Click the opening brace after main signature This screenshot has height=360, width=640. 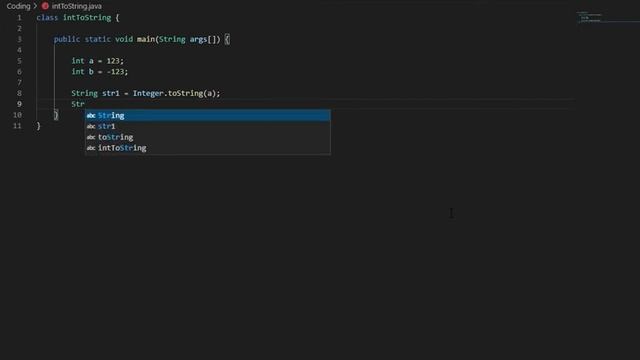tap(227, 40)
